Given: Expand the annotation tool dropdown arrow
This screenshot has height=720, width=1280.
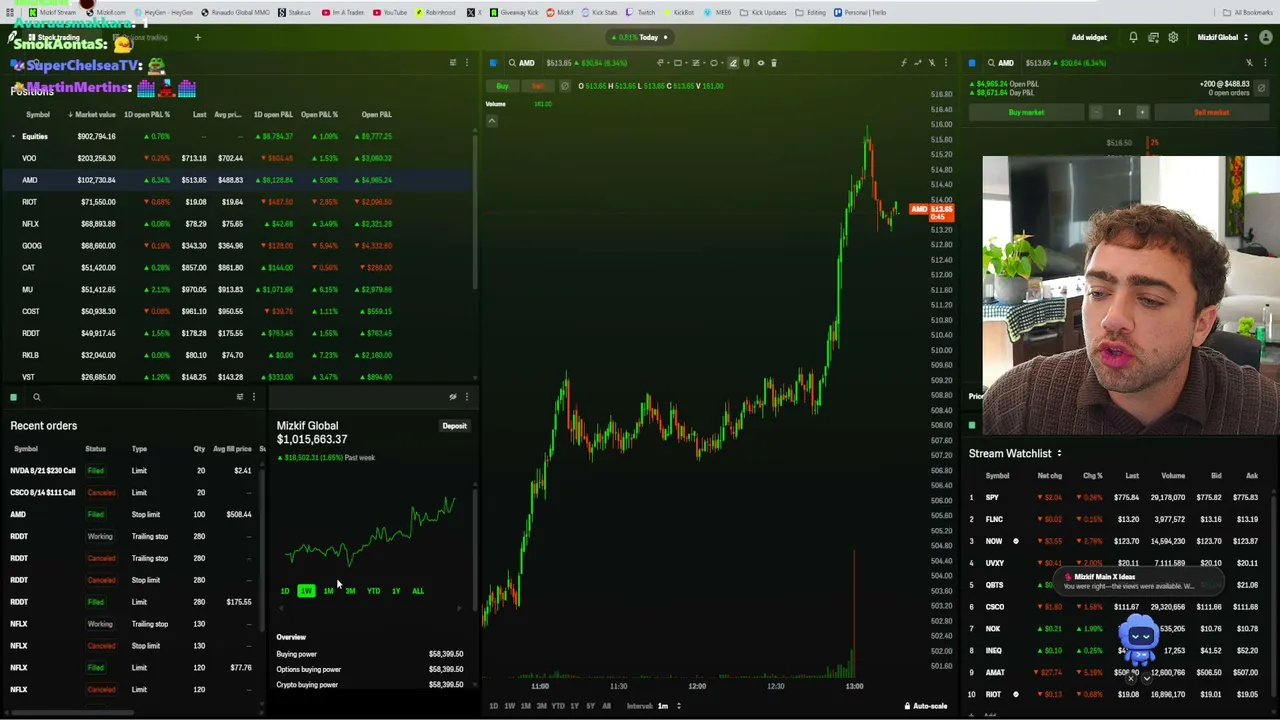Looking at the screenshot, I should (668, 63).
